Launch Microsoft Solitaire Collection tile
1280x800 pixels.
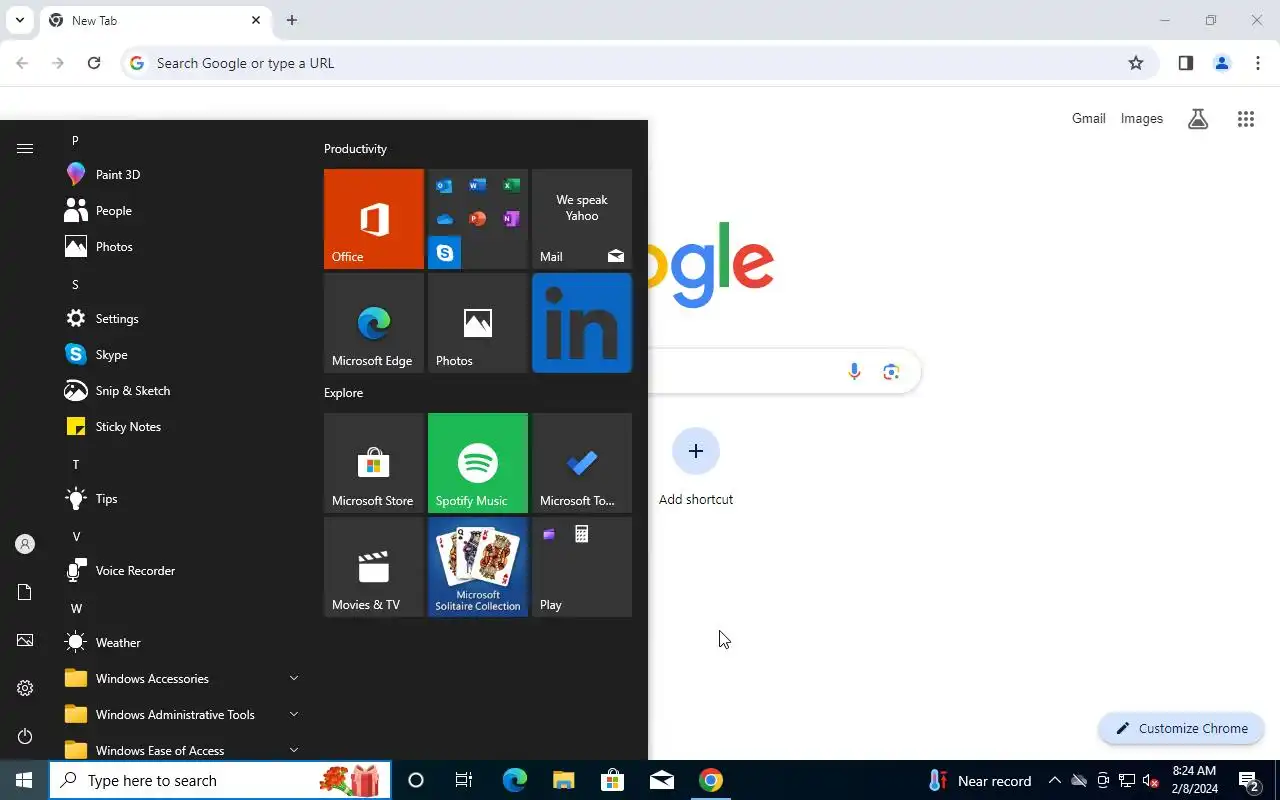tap(478, 567)
